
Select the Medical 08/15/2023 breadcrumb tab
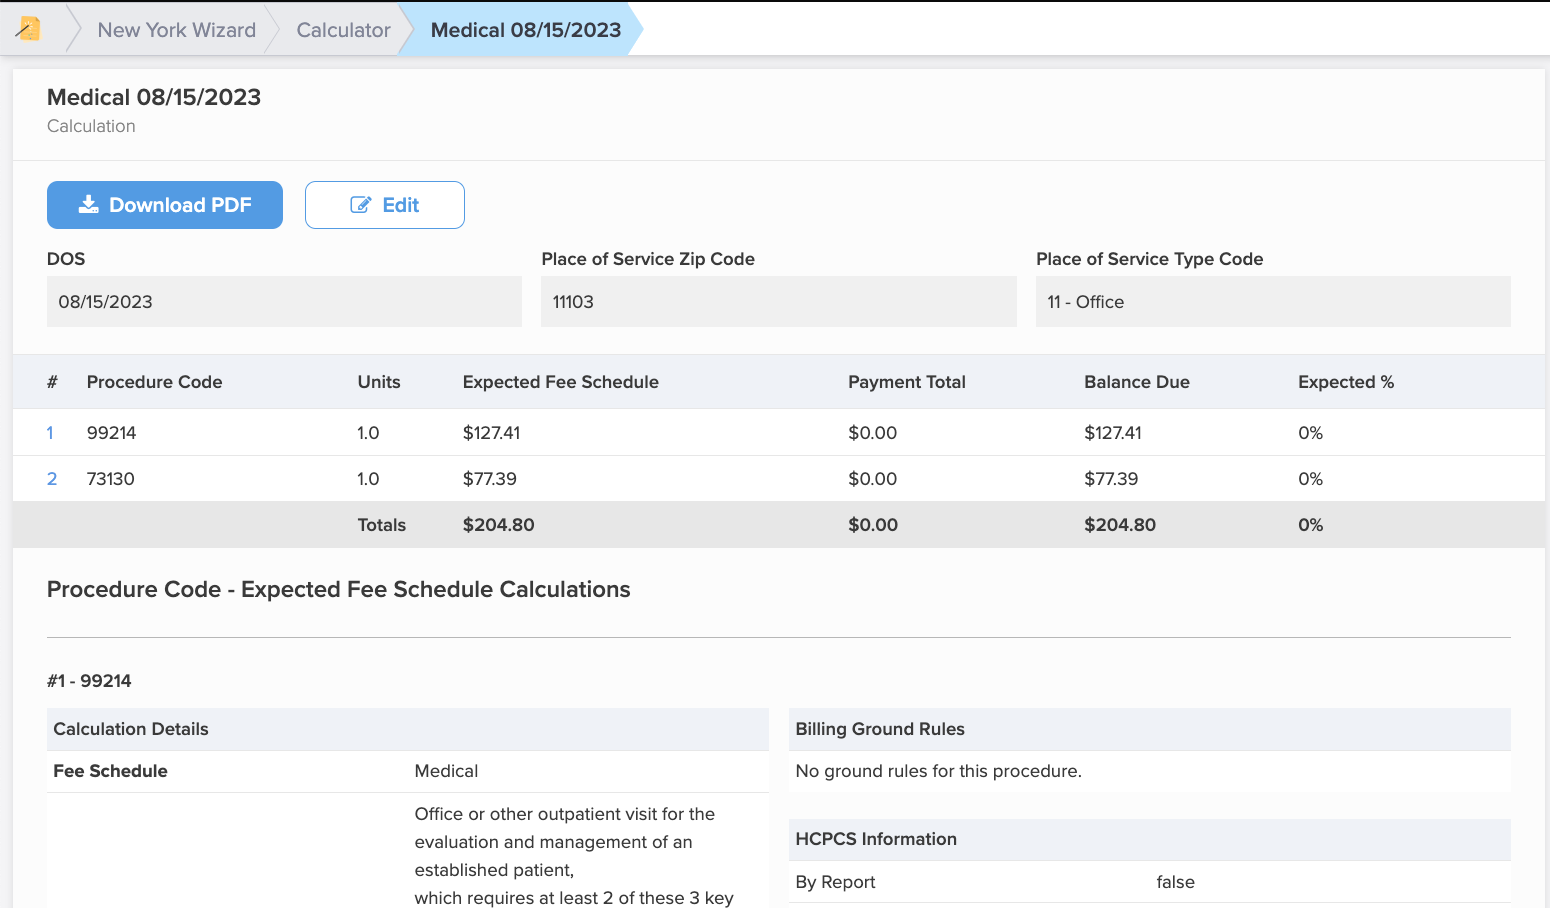(x=525, y=30)
